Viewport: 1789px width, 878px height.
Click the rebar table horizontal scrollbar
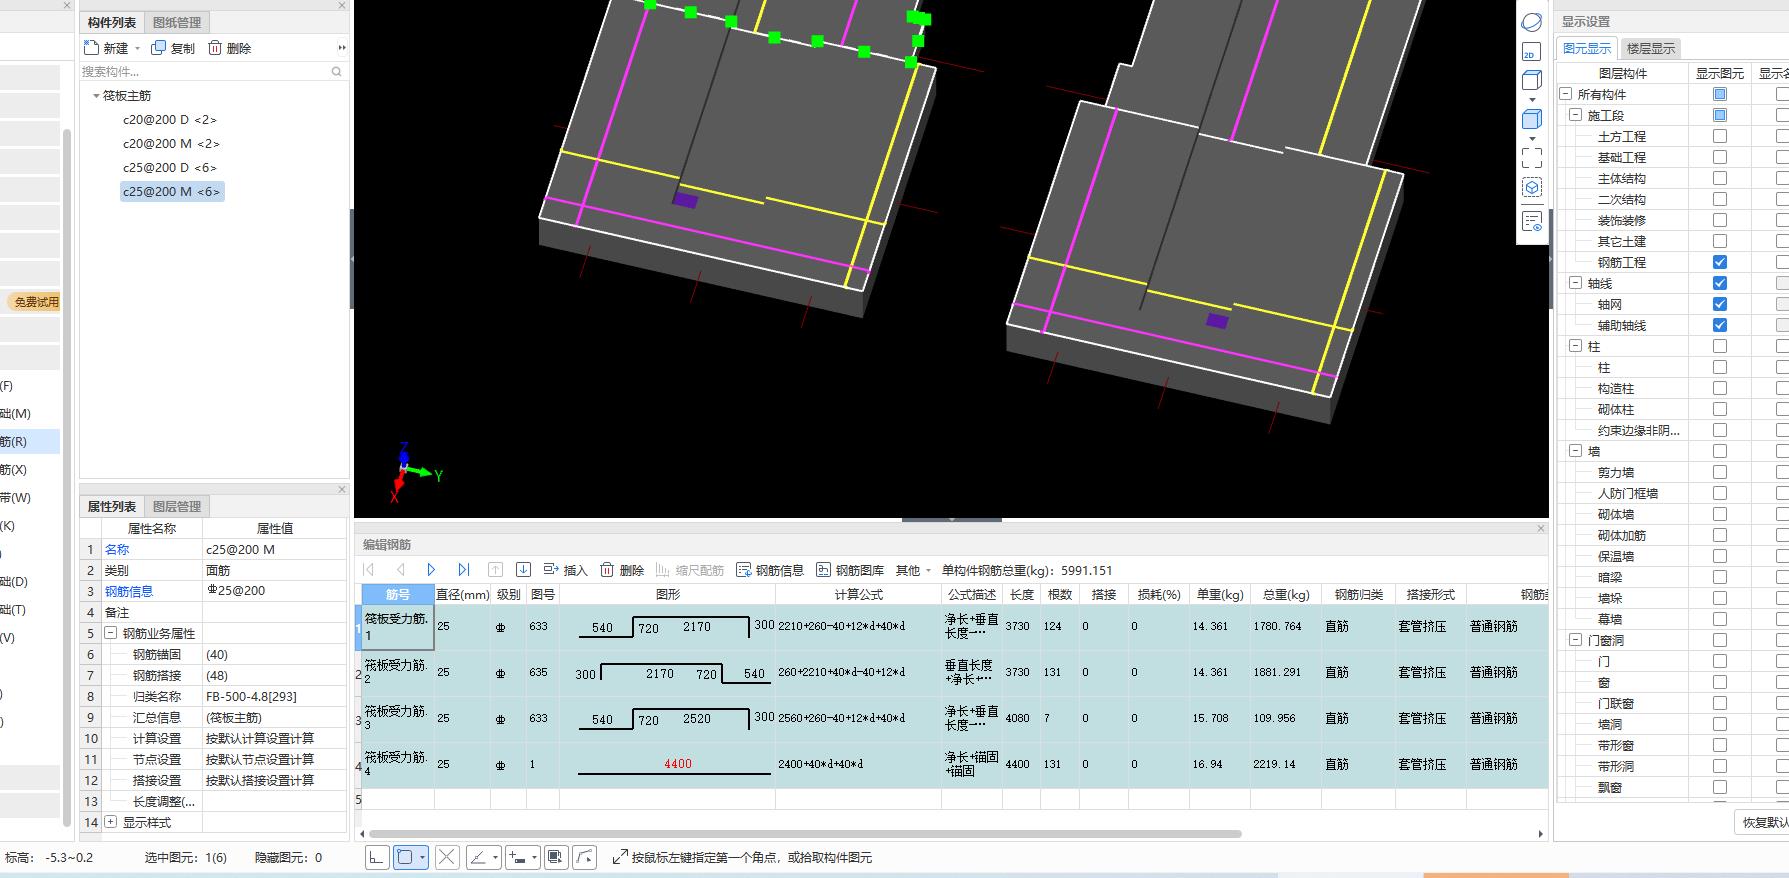pyautogui.click(x=805, y=833)
